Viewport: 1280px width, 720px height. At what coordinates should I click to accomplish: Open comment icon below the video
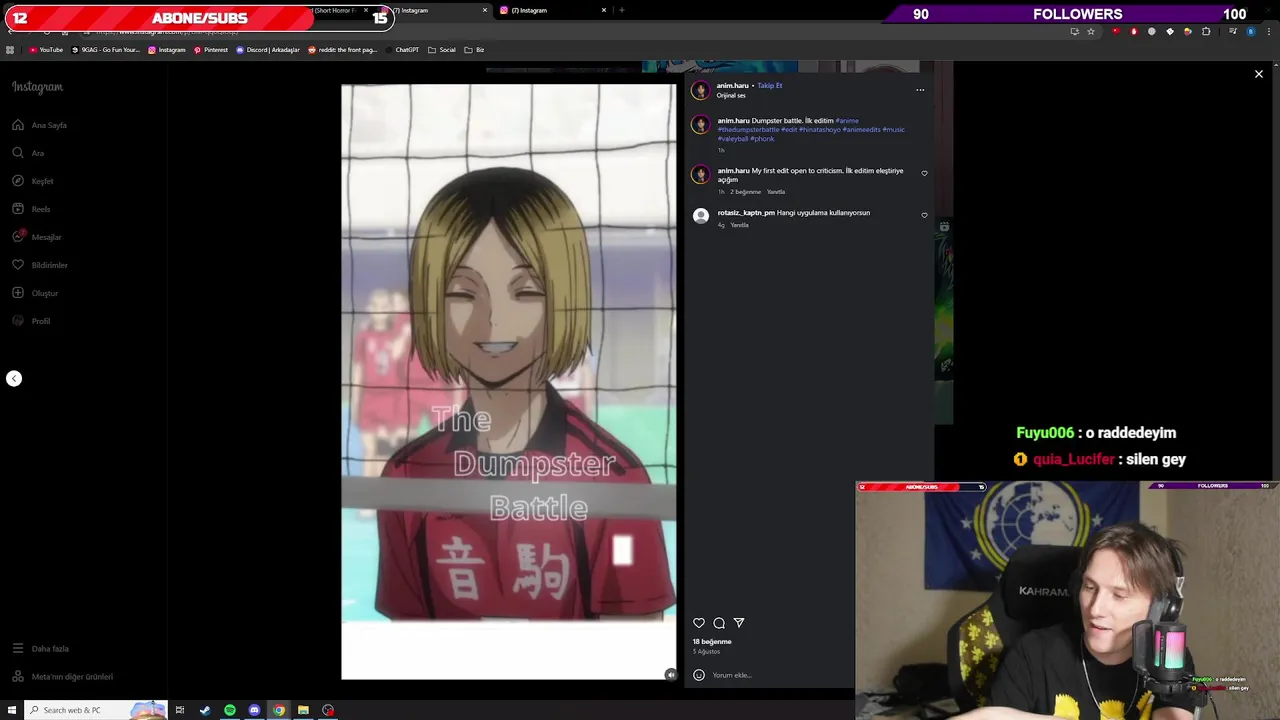[x=719, y=623]
